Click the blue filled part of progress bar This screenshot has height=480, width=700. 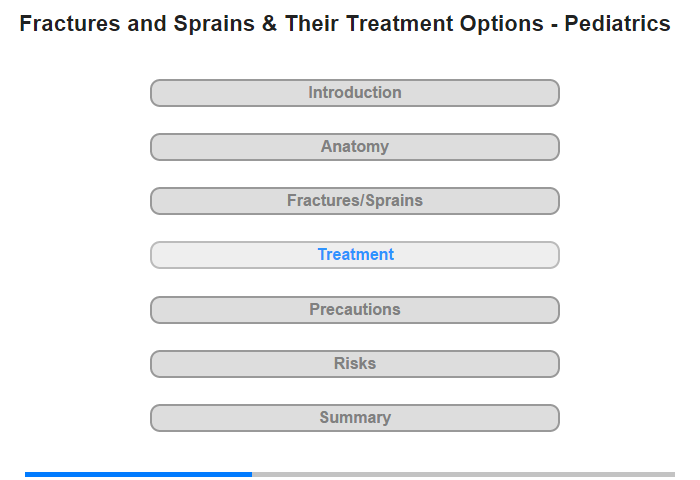pyautogui.click(x=138, y=474)
